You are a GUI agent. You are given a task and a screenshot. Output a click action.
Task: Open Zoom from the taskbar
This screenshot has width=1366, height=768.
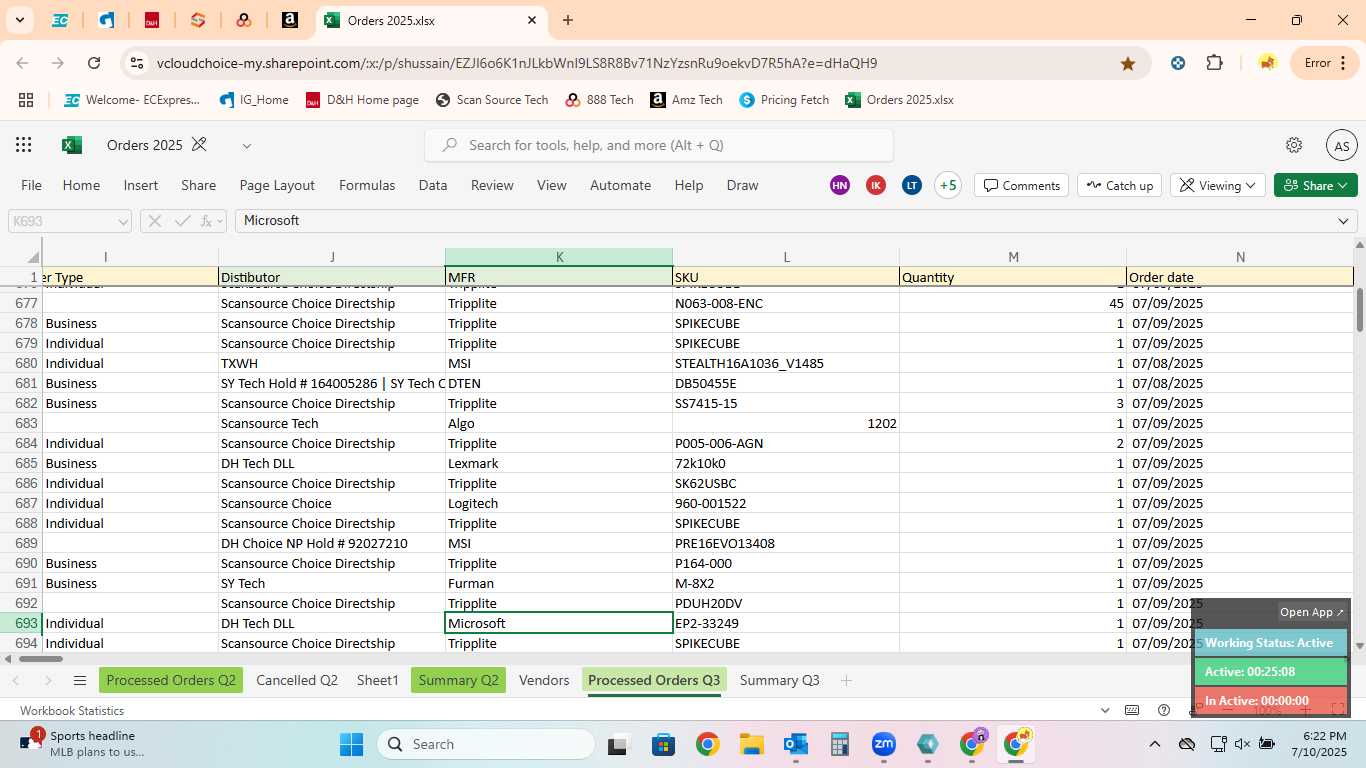point(883,744)
